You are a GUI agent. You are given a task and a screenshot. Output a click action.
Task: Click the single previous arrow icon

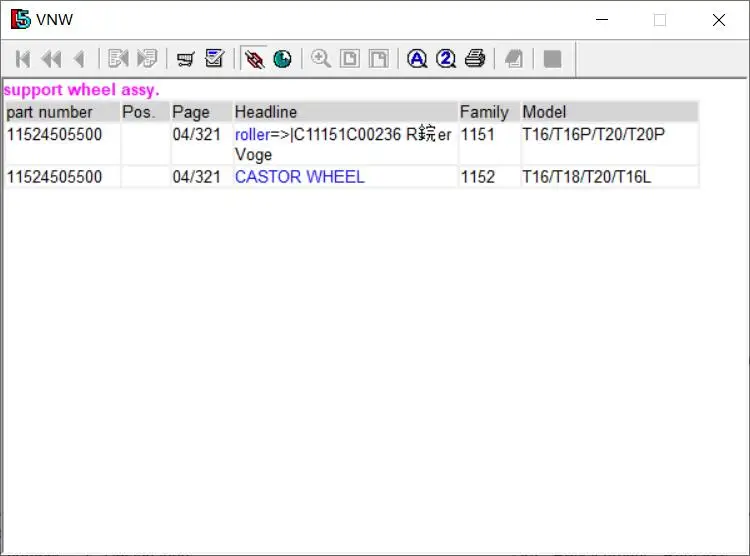point(78,59)
